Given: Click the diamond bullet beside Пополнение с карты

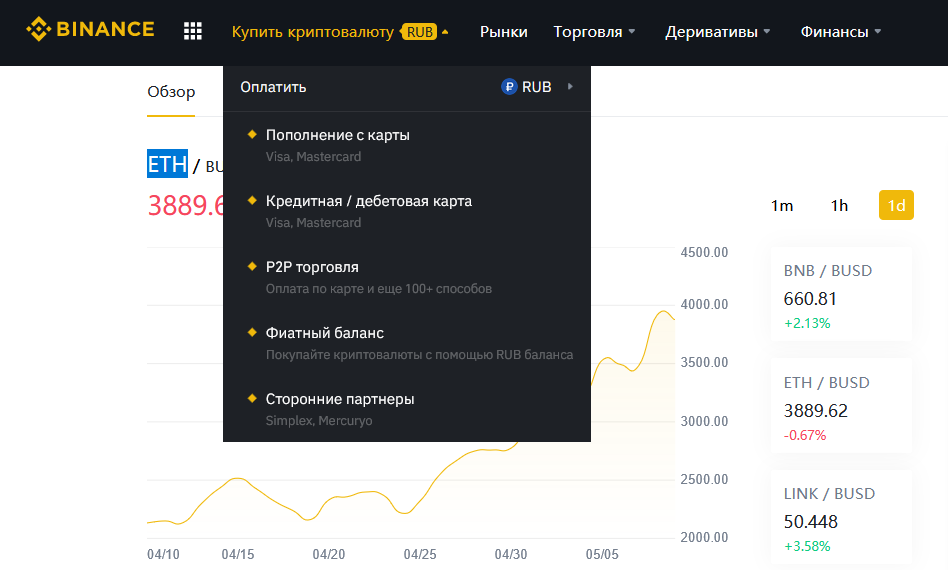Looking at the screenshot, I should [x=252, y=134].
